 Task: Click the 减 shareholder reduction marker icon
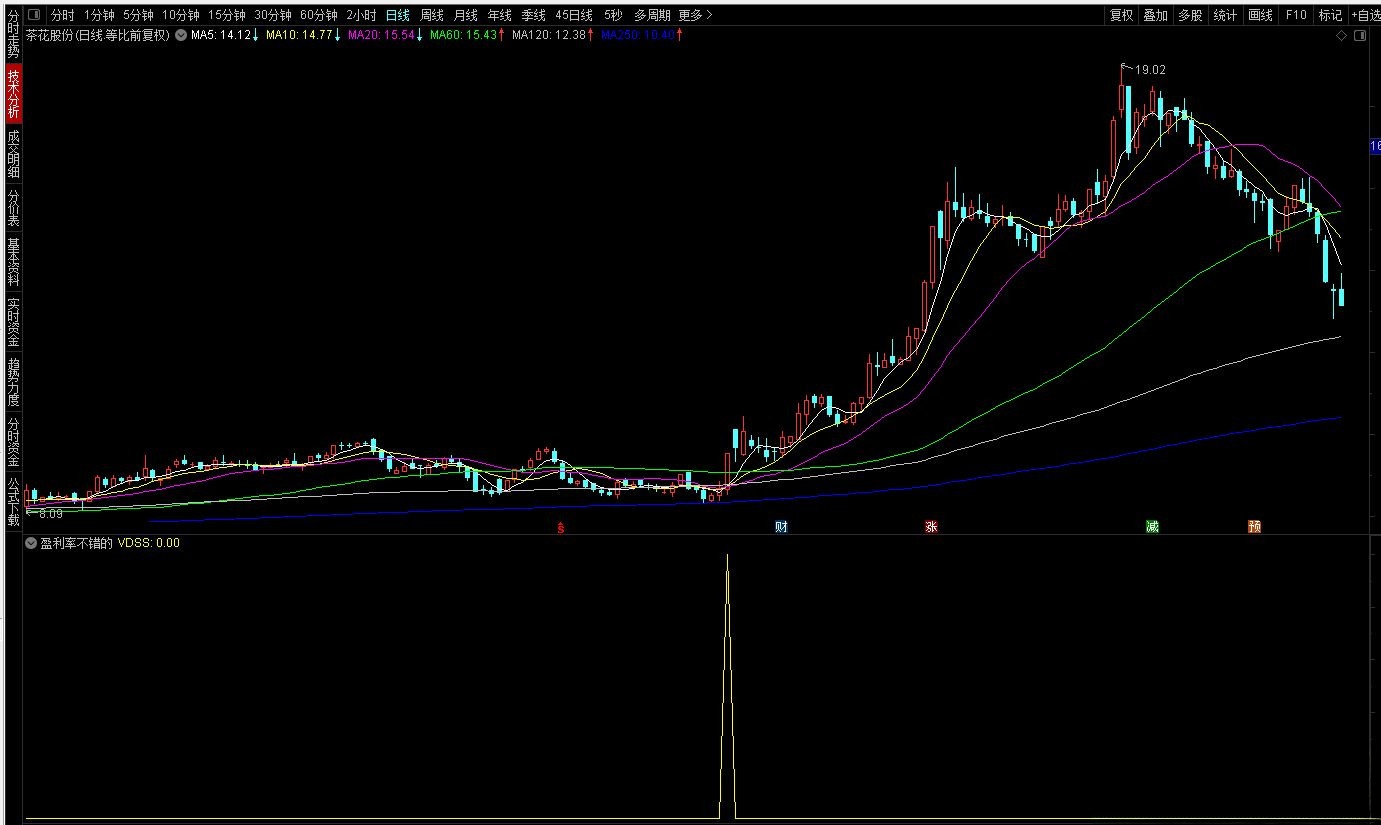[1153, 526]
